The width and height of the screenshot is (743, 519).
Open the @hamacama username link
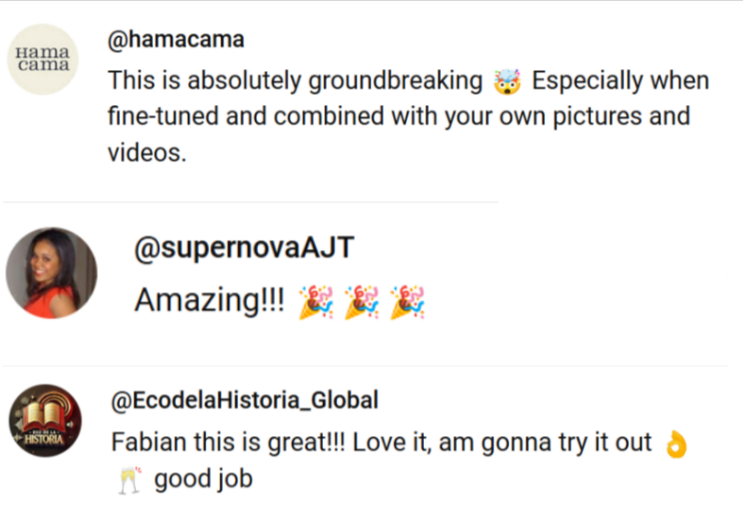click(x=176, y=41)
